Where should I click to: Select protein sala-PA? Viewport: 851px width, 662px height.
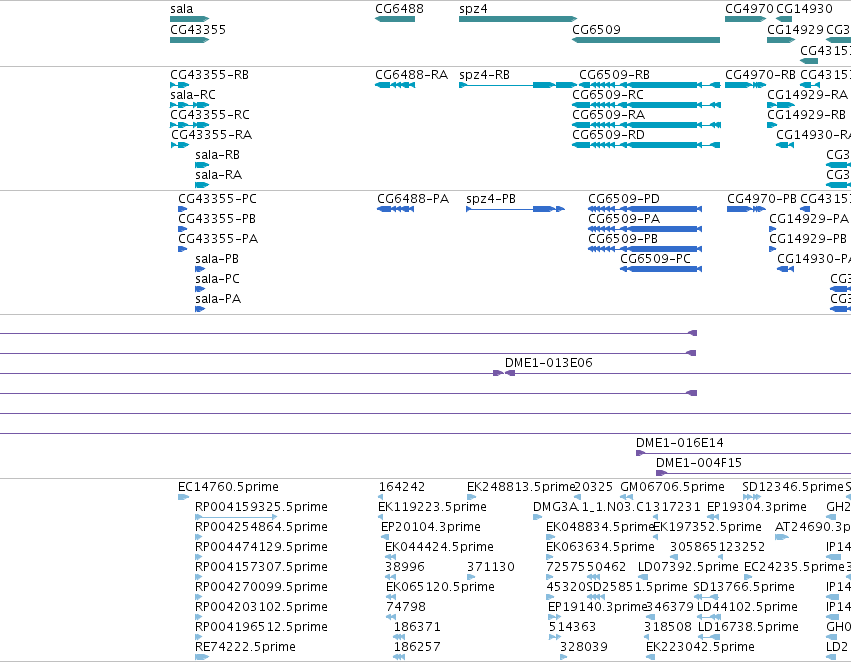200,309
